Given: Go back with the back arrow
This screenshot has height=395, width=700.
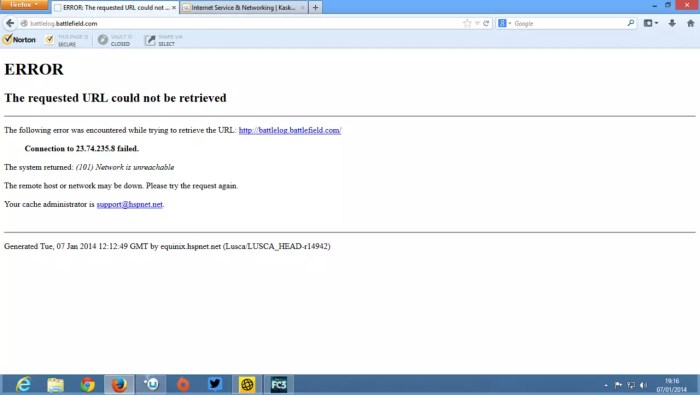Looking at the screenshot, I should click(10, 23).
